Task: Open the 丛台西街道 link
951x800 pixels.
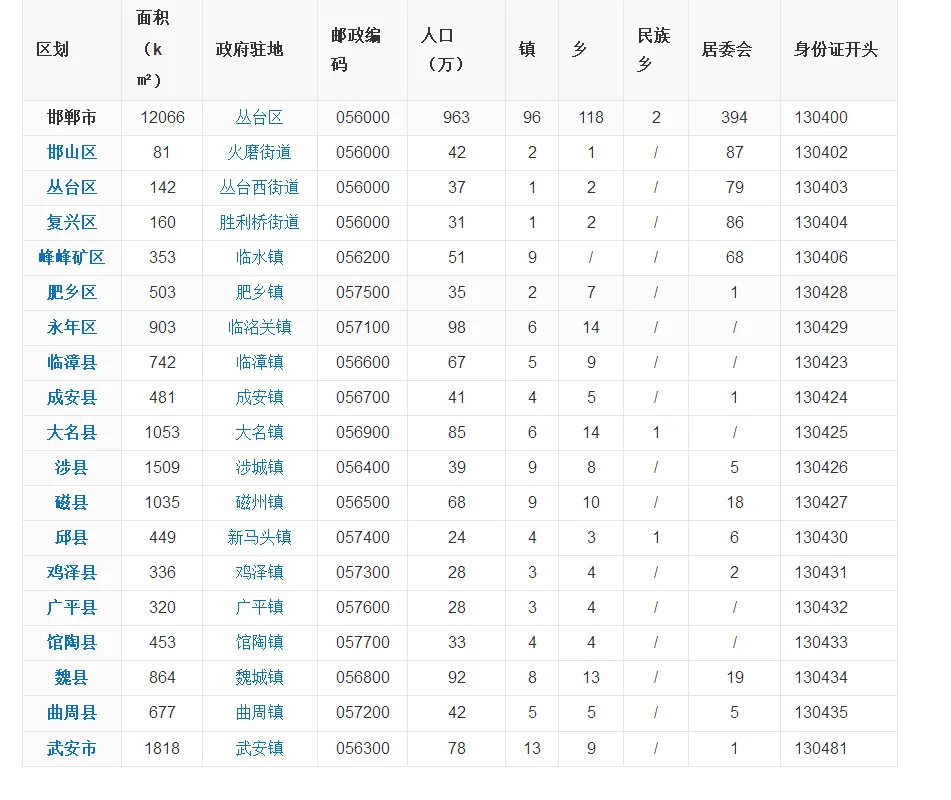Action: (x=259, y=187)
